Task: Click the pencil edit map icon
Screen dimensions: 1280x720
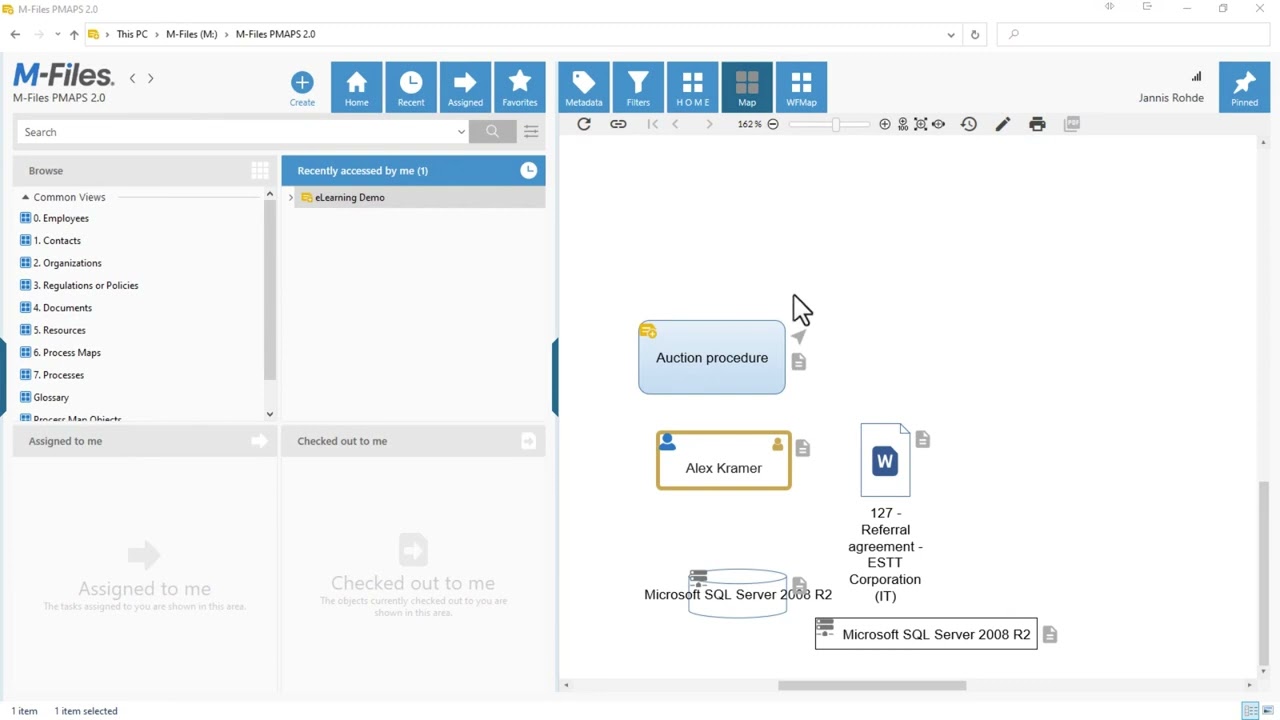Action: tap(1003, 124)
